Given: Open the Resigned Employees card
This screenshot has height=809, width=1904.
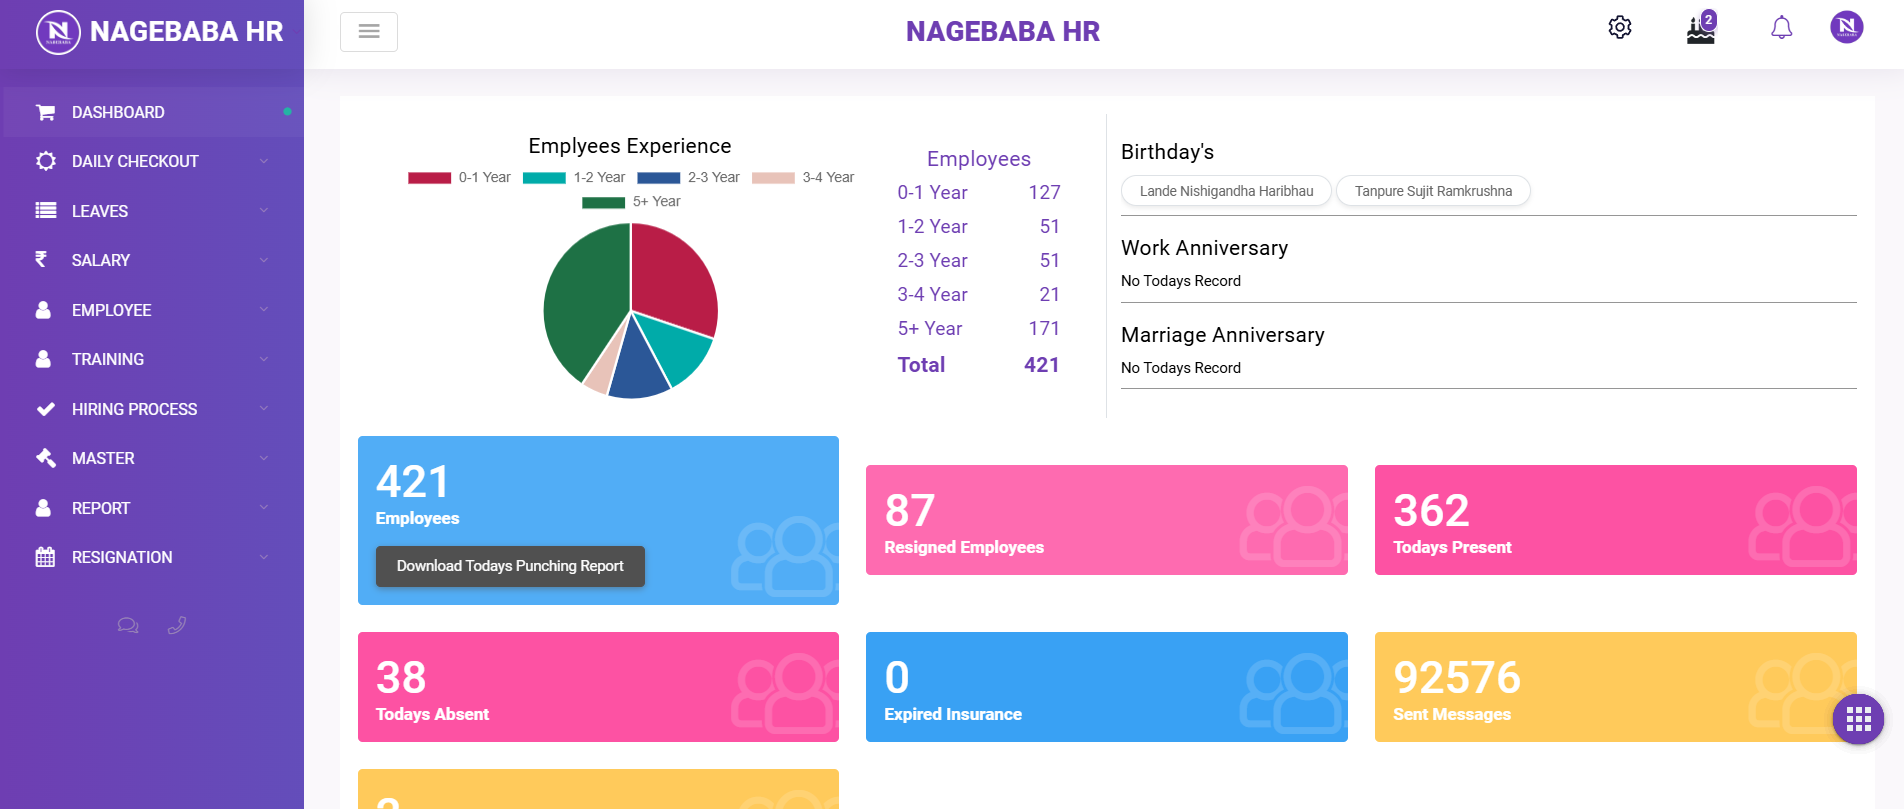Looking at the screenshot, I should pyautogui.click(x=1106, y=520).
